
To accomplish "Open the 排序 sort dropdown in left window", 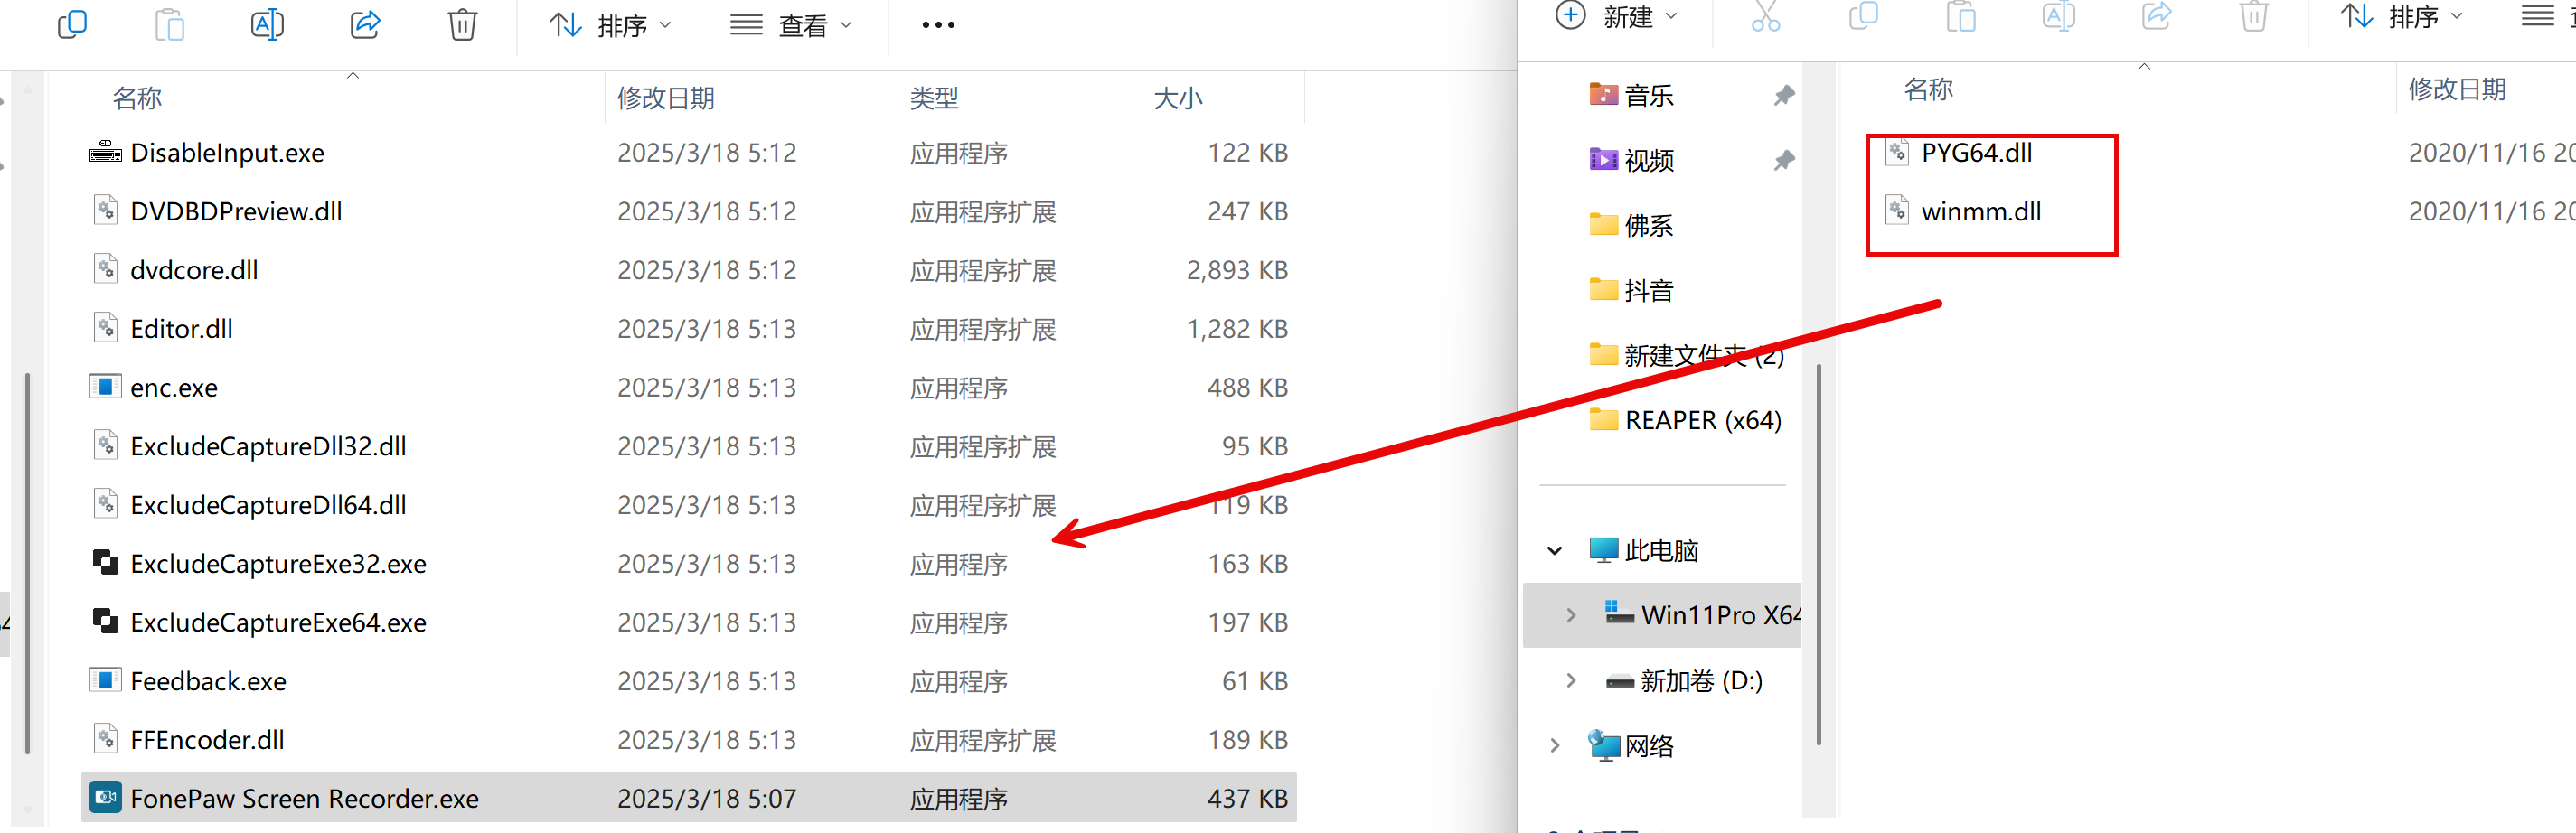I will click(x=610, y=25).
